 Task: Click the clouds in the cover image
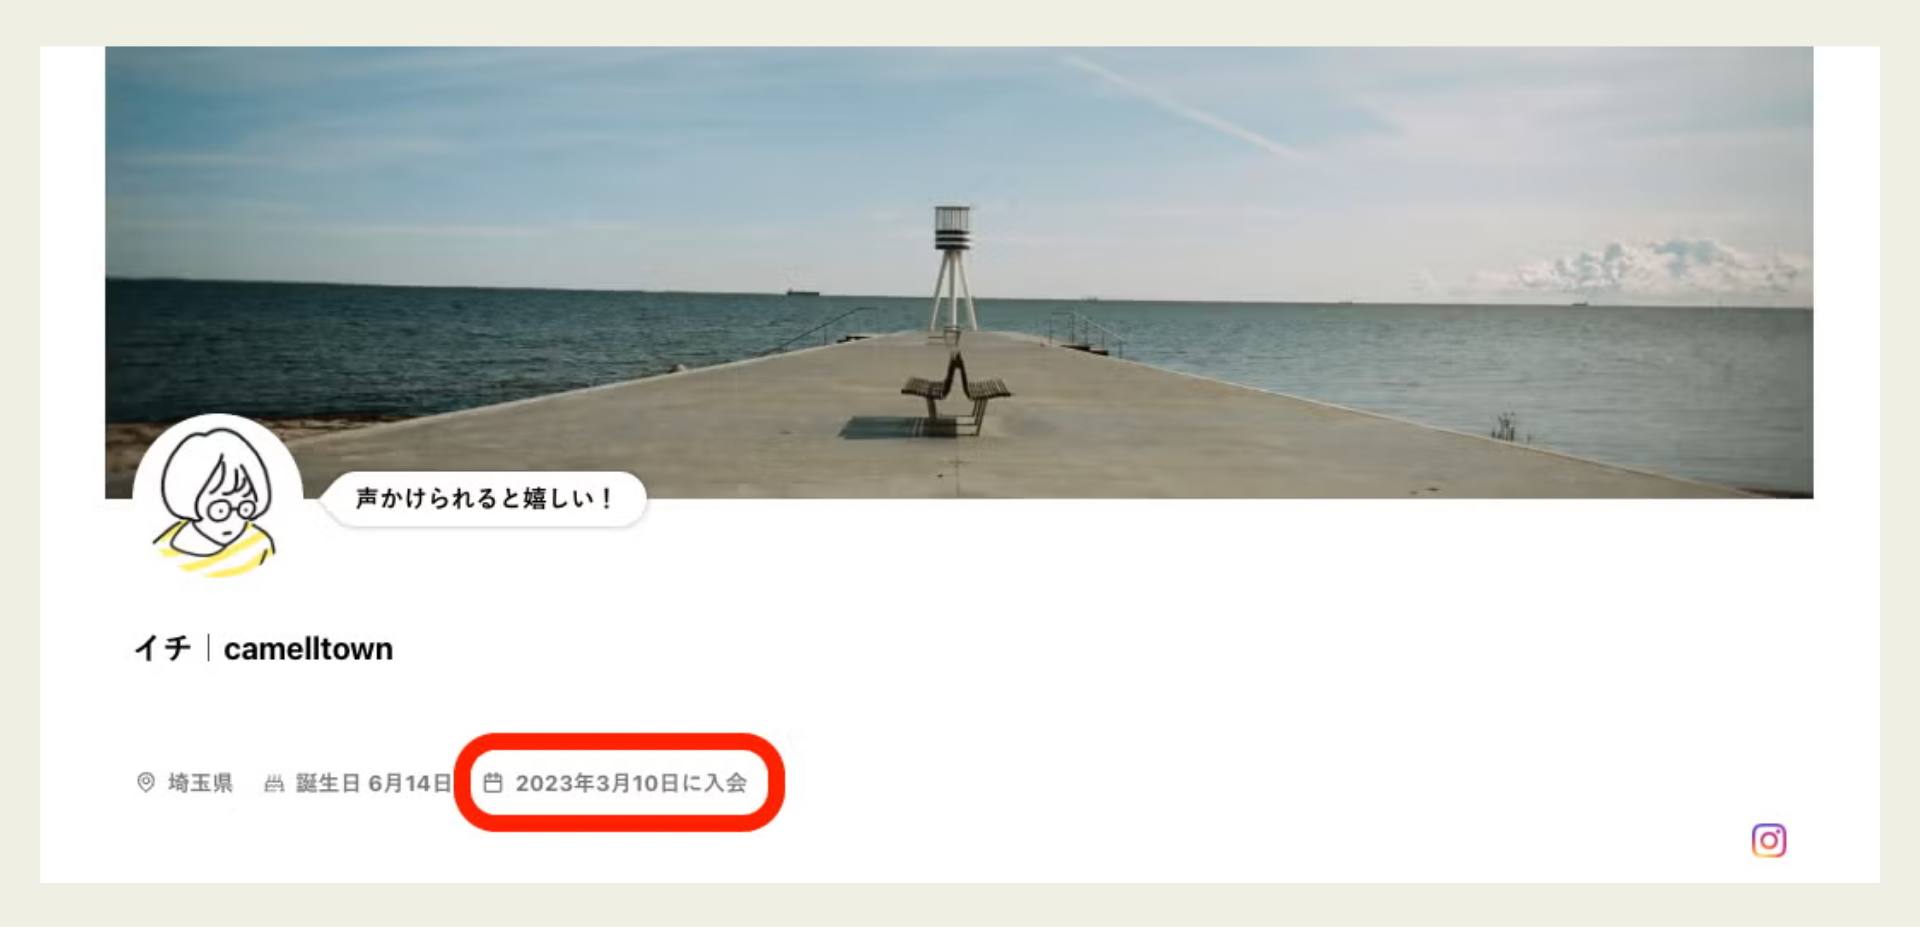click(x=1660, y=266)
